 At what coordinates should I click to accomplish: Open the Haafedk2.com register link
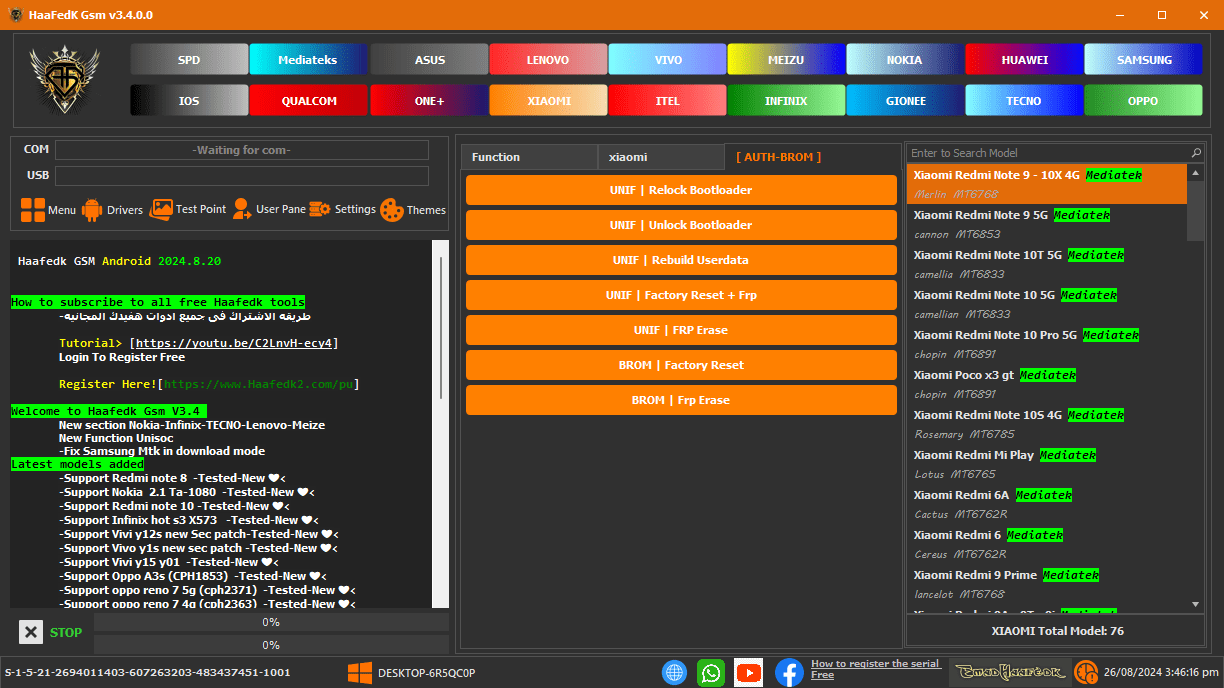259,384
